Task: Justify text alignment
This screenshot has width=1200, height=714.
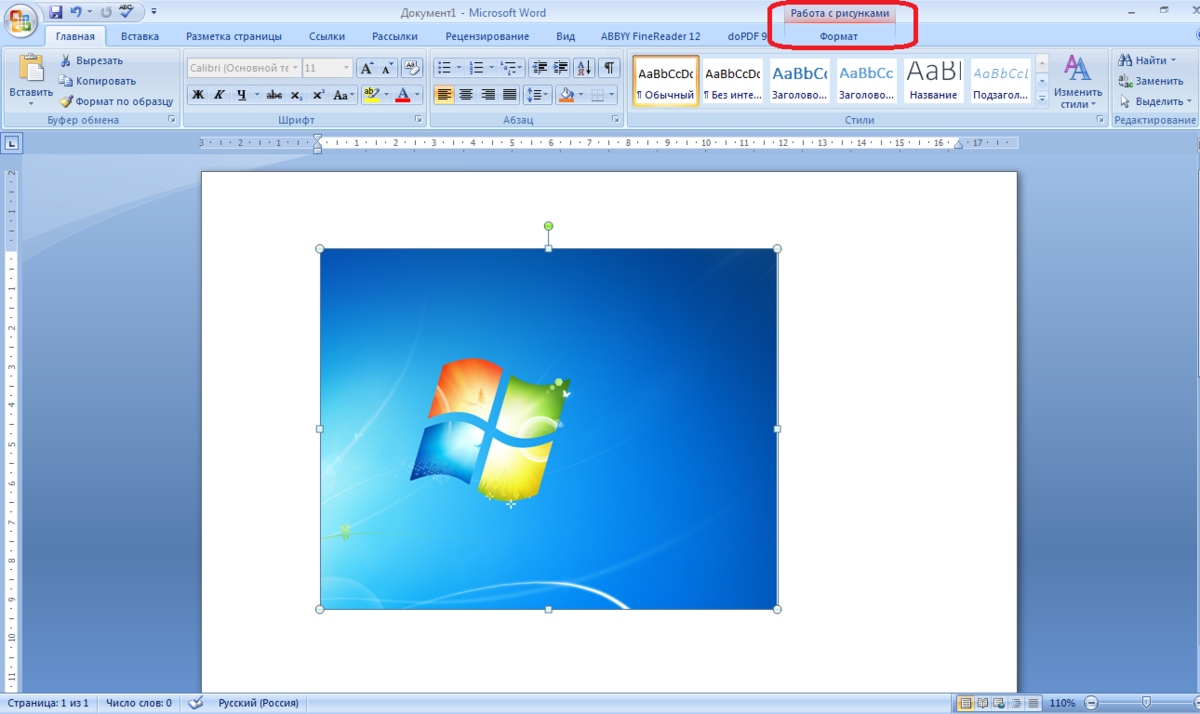Action: coord(510,95)
